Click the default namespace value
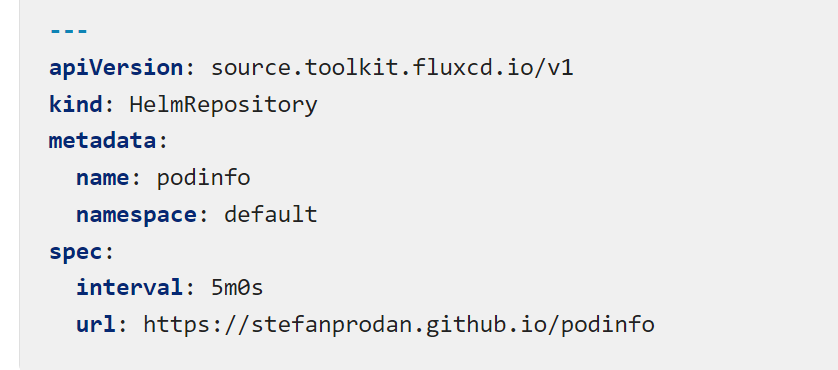The height and width of the screenshot is (370, 838). [x=270, y=214]
